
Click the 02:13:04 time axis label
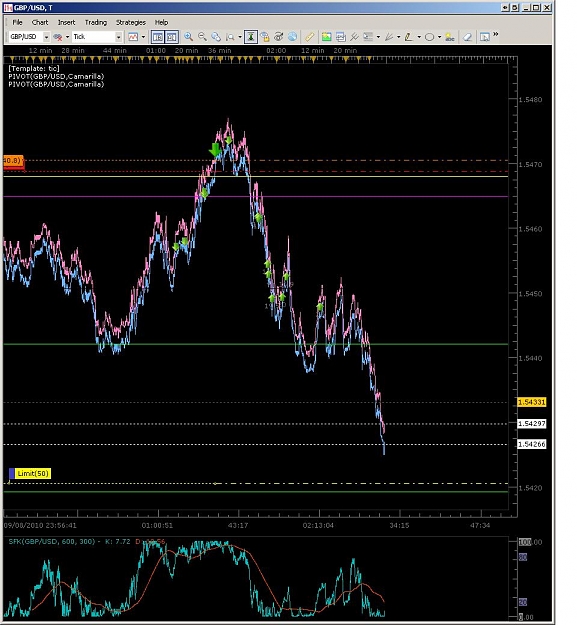318,525
